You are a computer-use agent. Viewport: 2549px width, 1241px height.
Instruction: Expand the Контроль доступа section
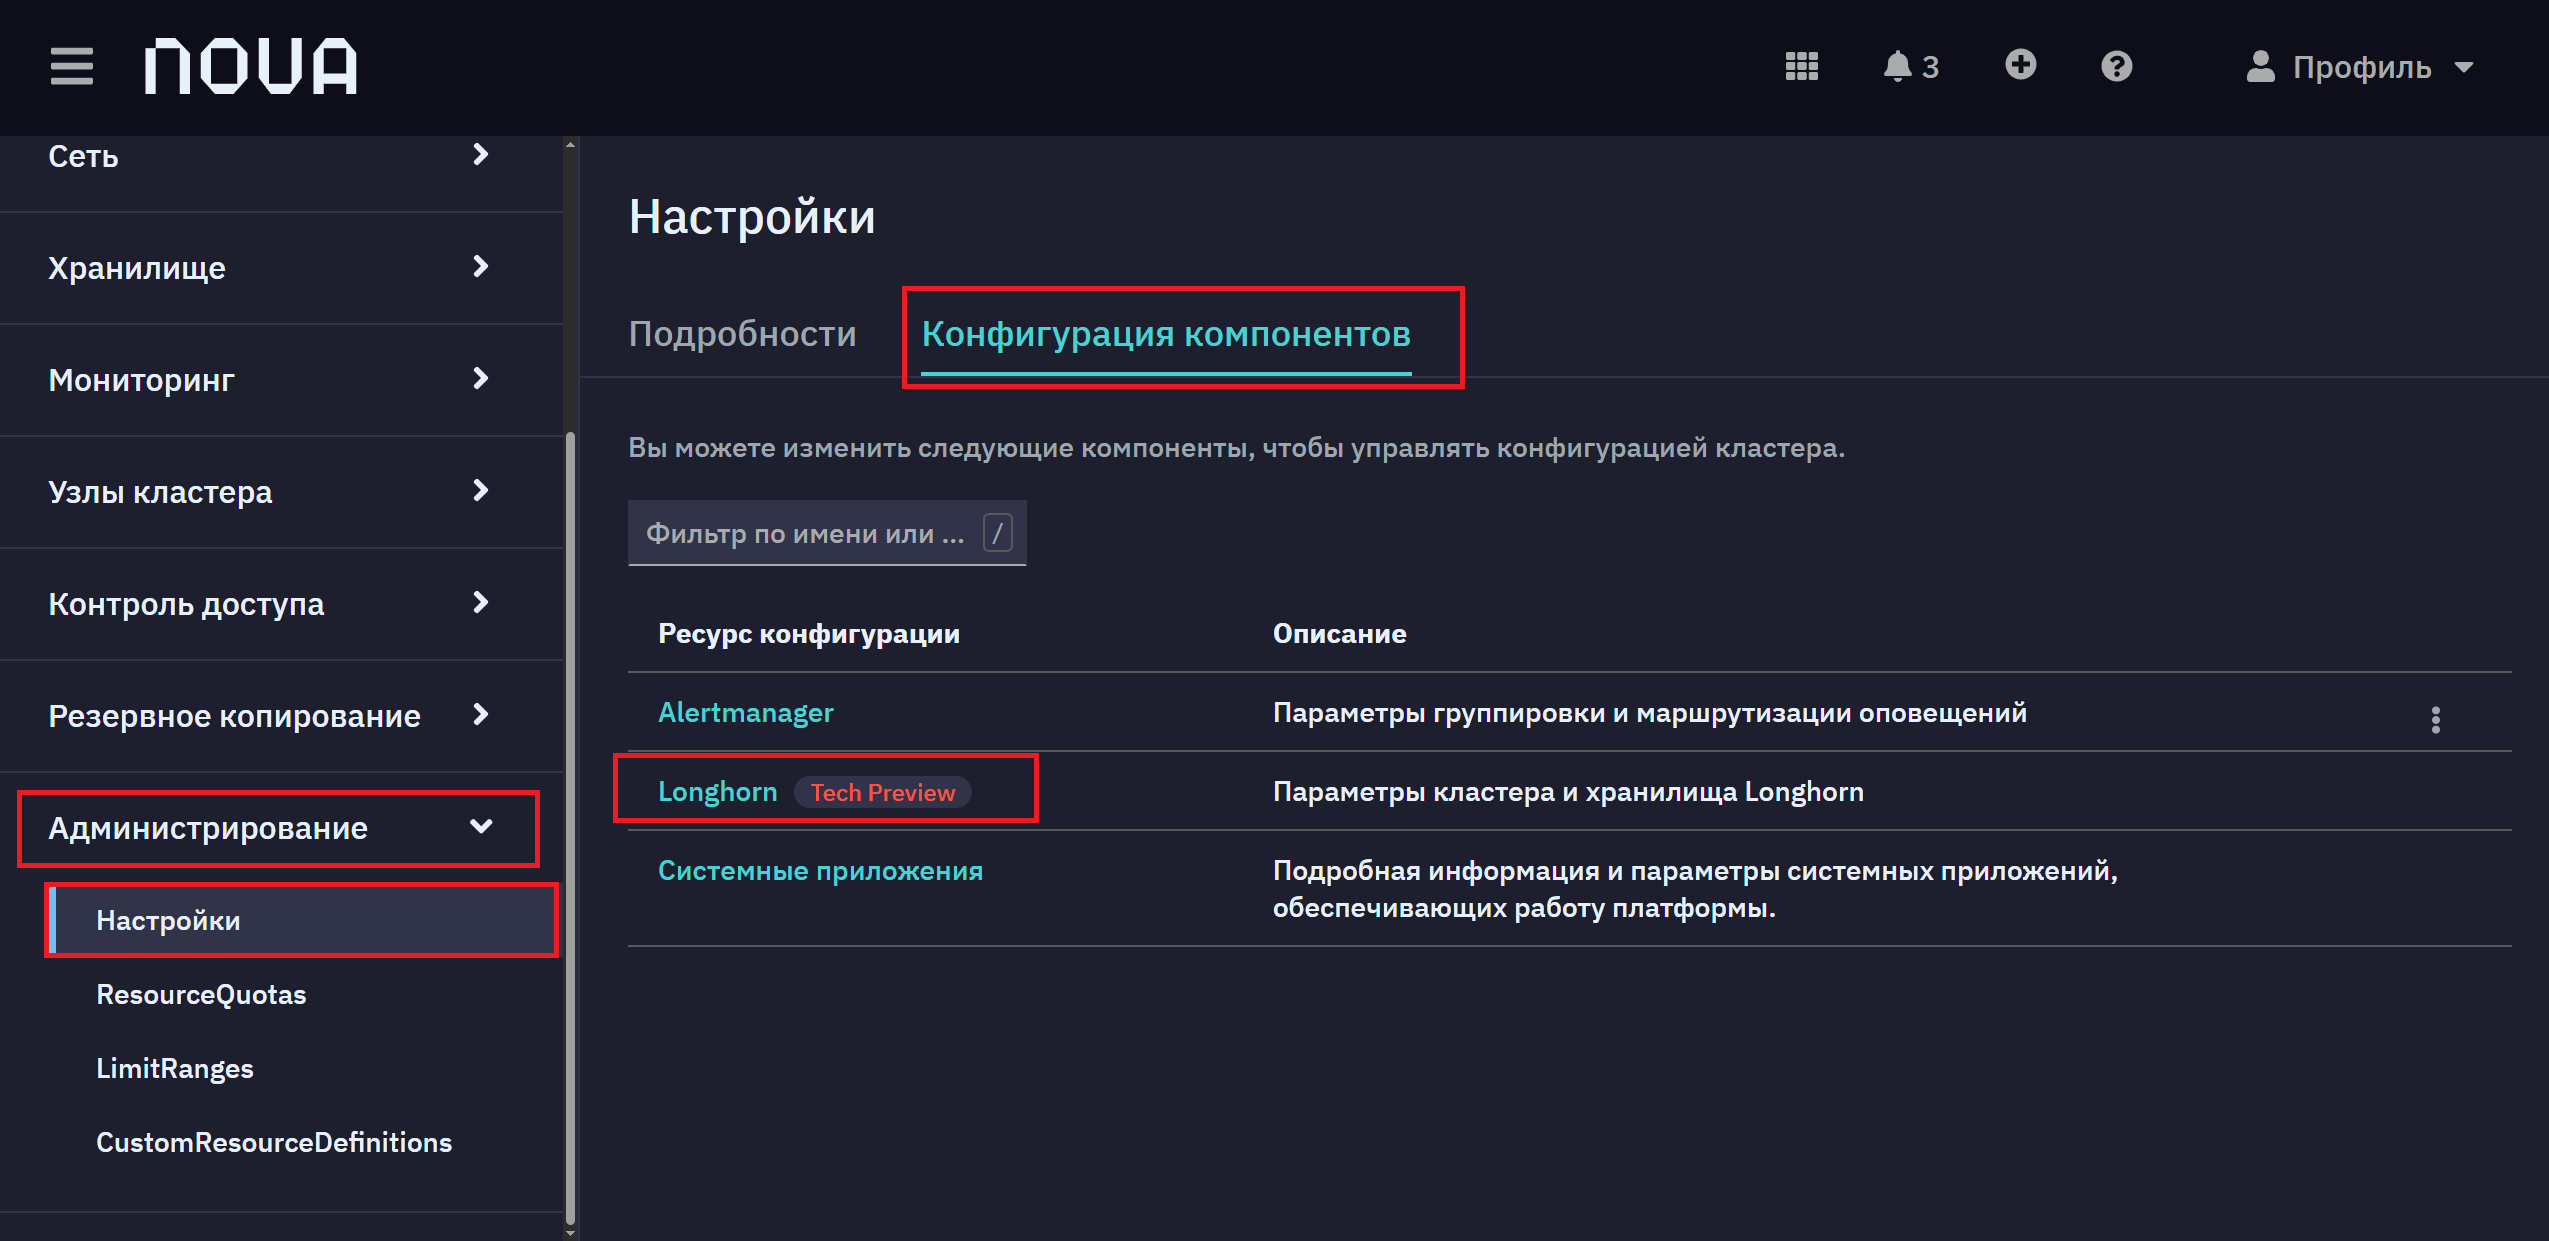click(x=281, y=604)
